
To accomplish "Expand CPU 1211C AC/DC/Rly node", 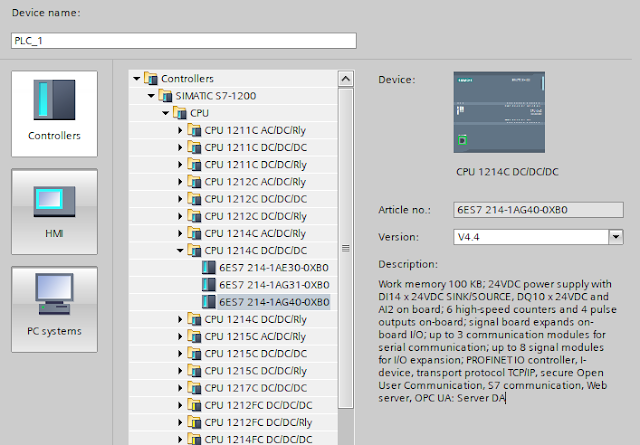I will 180,130.
